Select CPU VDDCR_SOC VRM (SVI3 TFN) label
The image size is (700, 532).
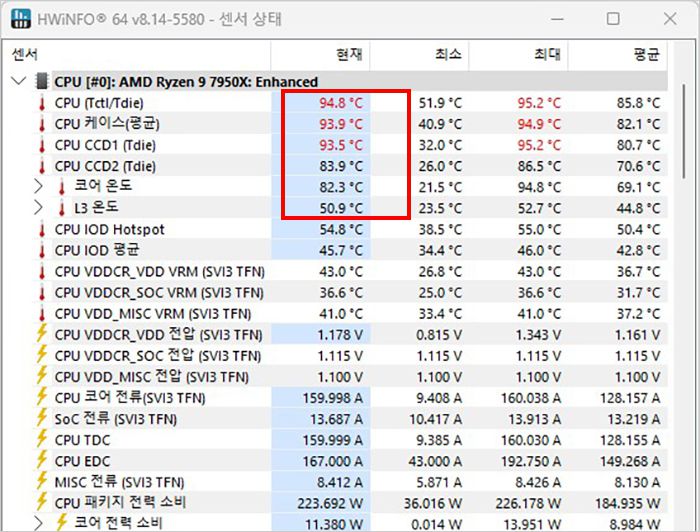159,292
